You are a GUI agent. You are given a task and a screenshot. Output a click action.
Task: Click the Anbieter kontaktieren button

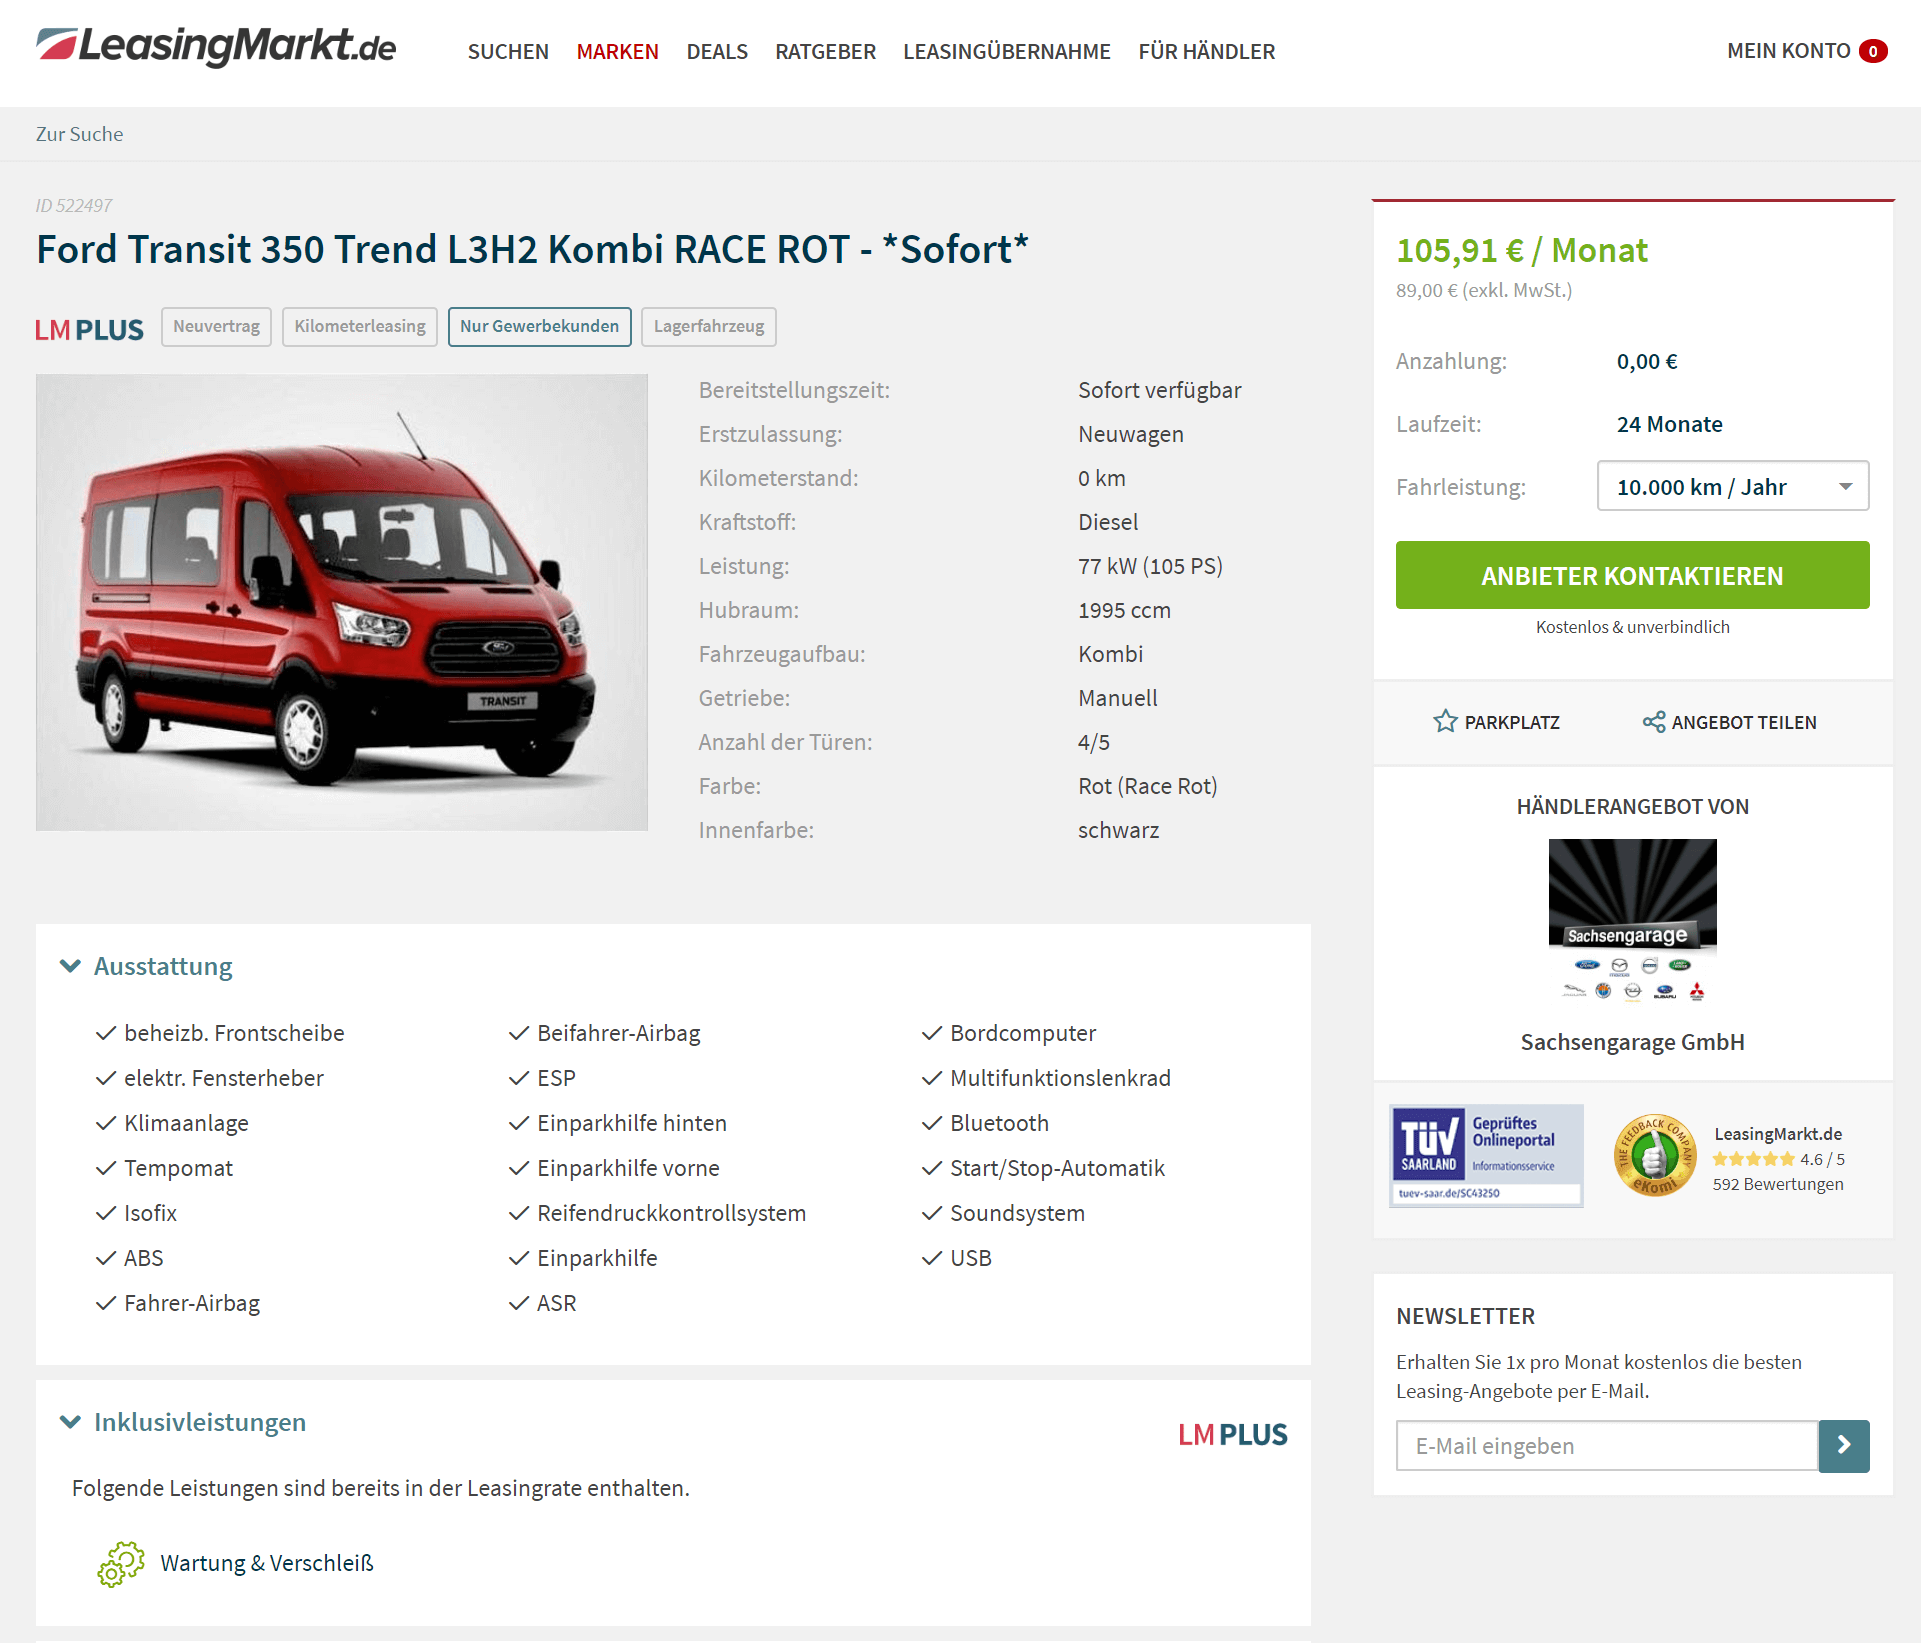tap(1632, 575)
